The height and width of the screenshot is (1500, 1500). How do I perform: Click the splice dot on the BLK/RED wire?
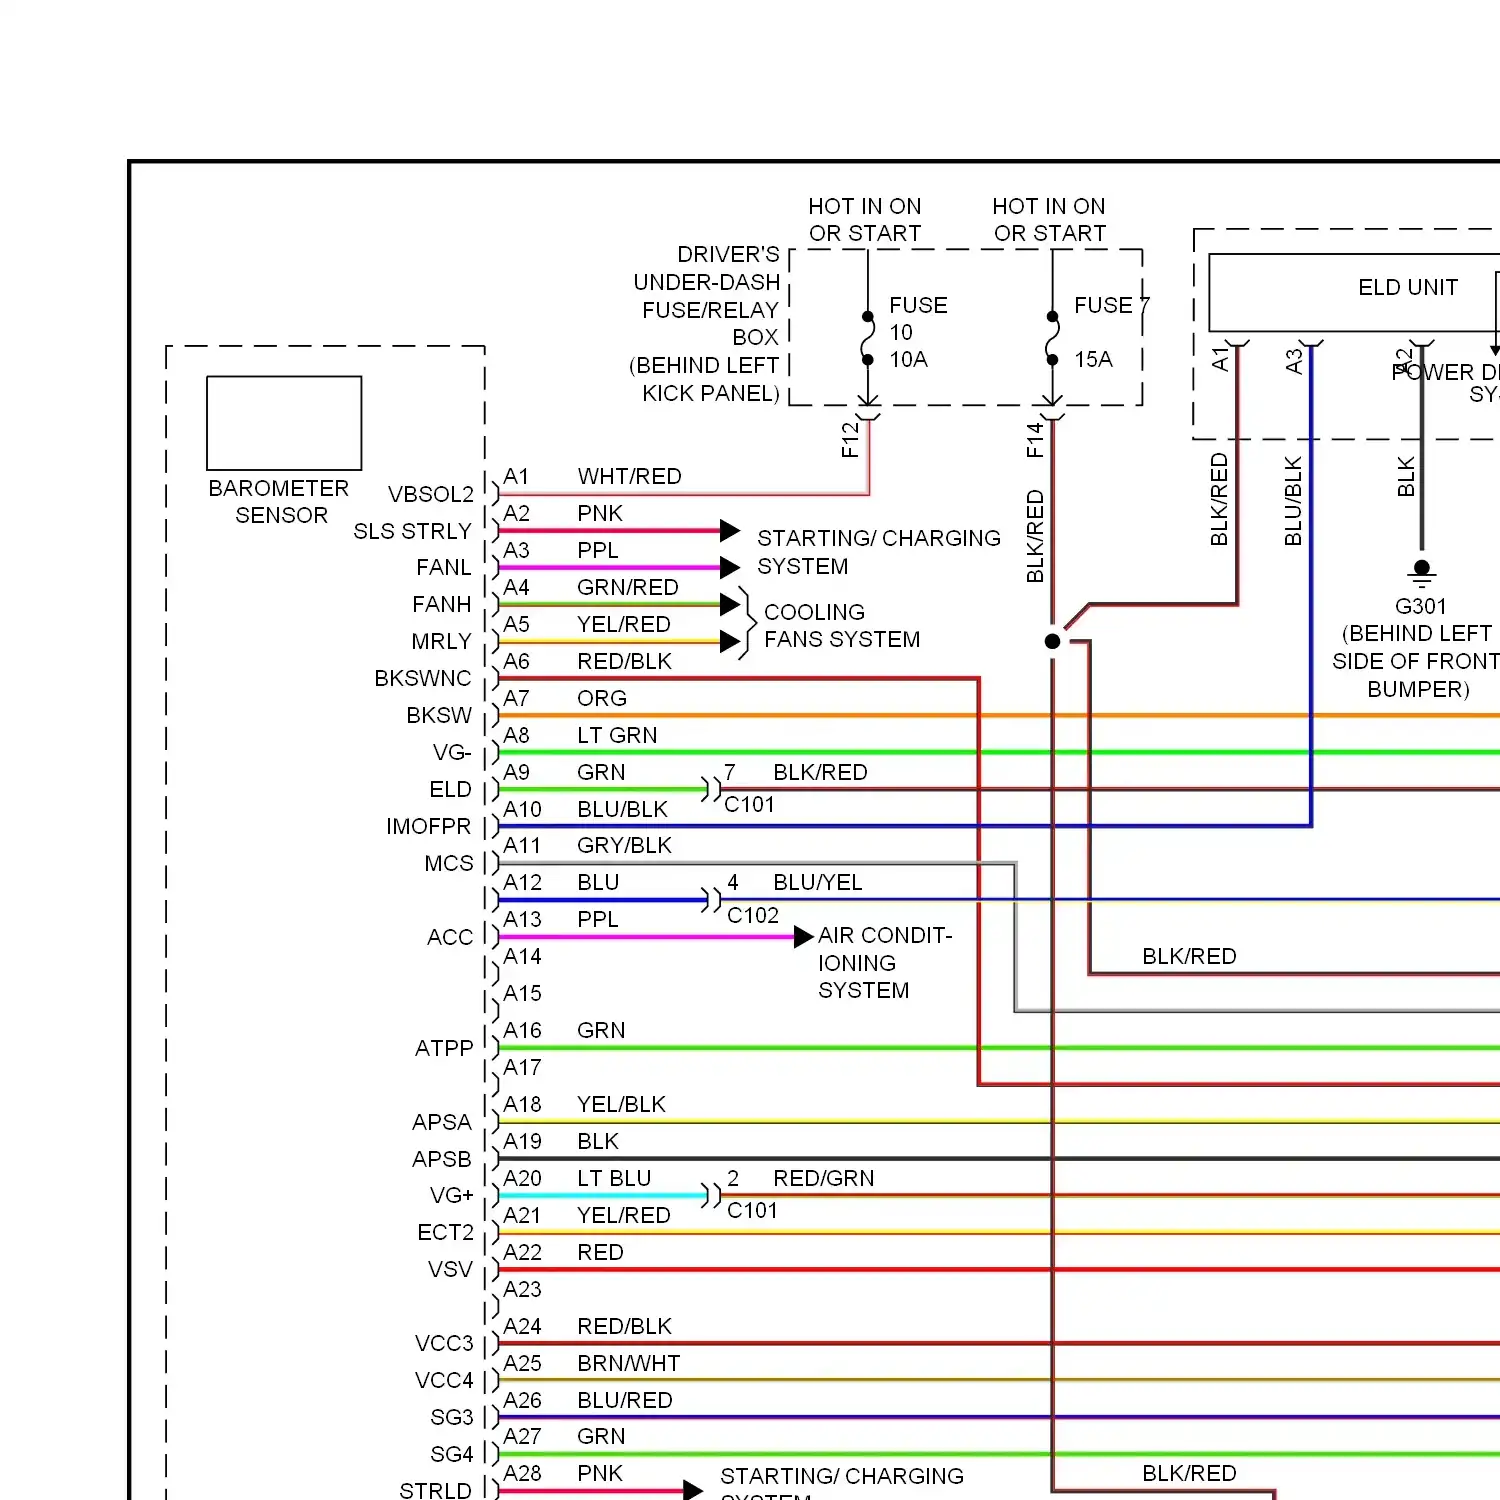pos(1052,641)
